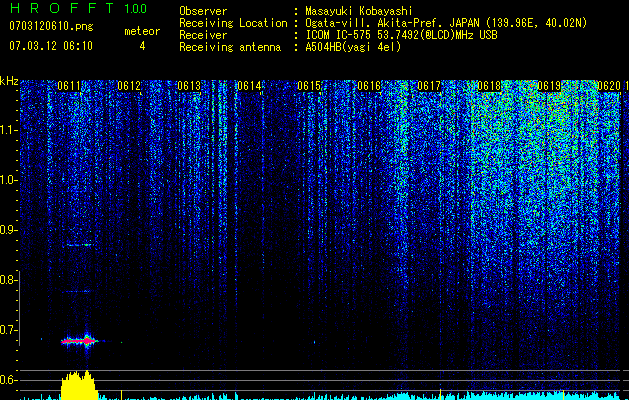Click the 1.0 frequency axis label
Screen dimensions: 629x400
(x=8, y=180)
